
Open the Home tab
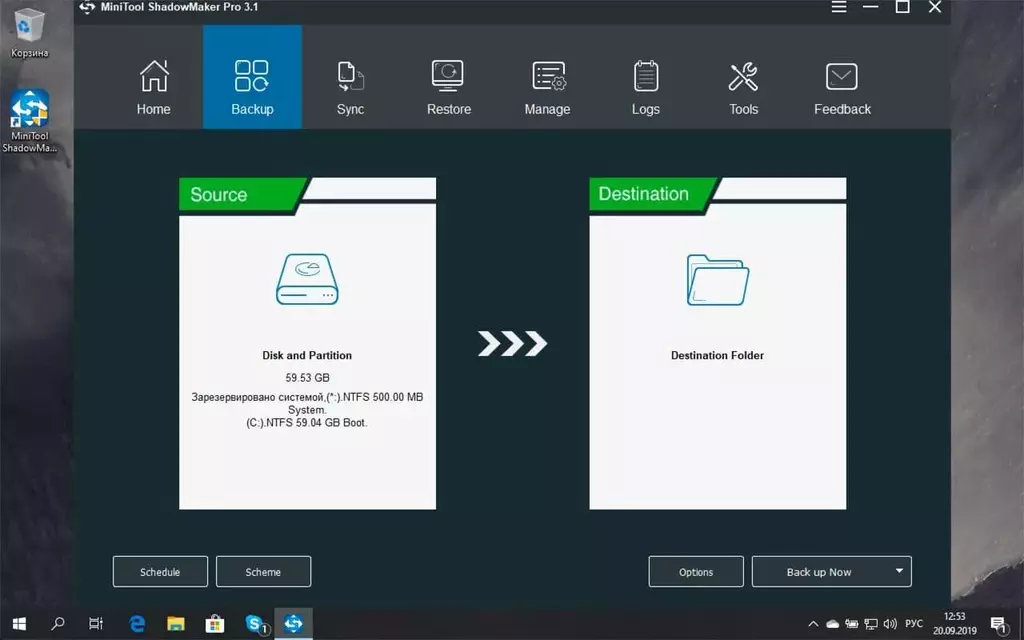click(x=153, y=86)
